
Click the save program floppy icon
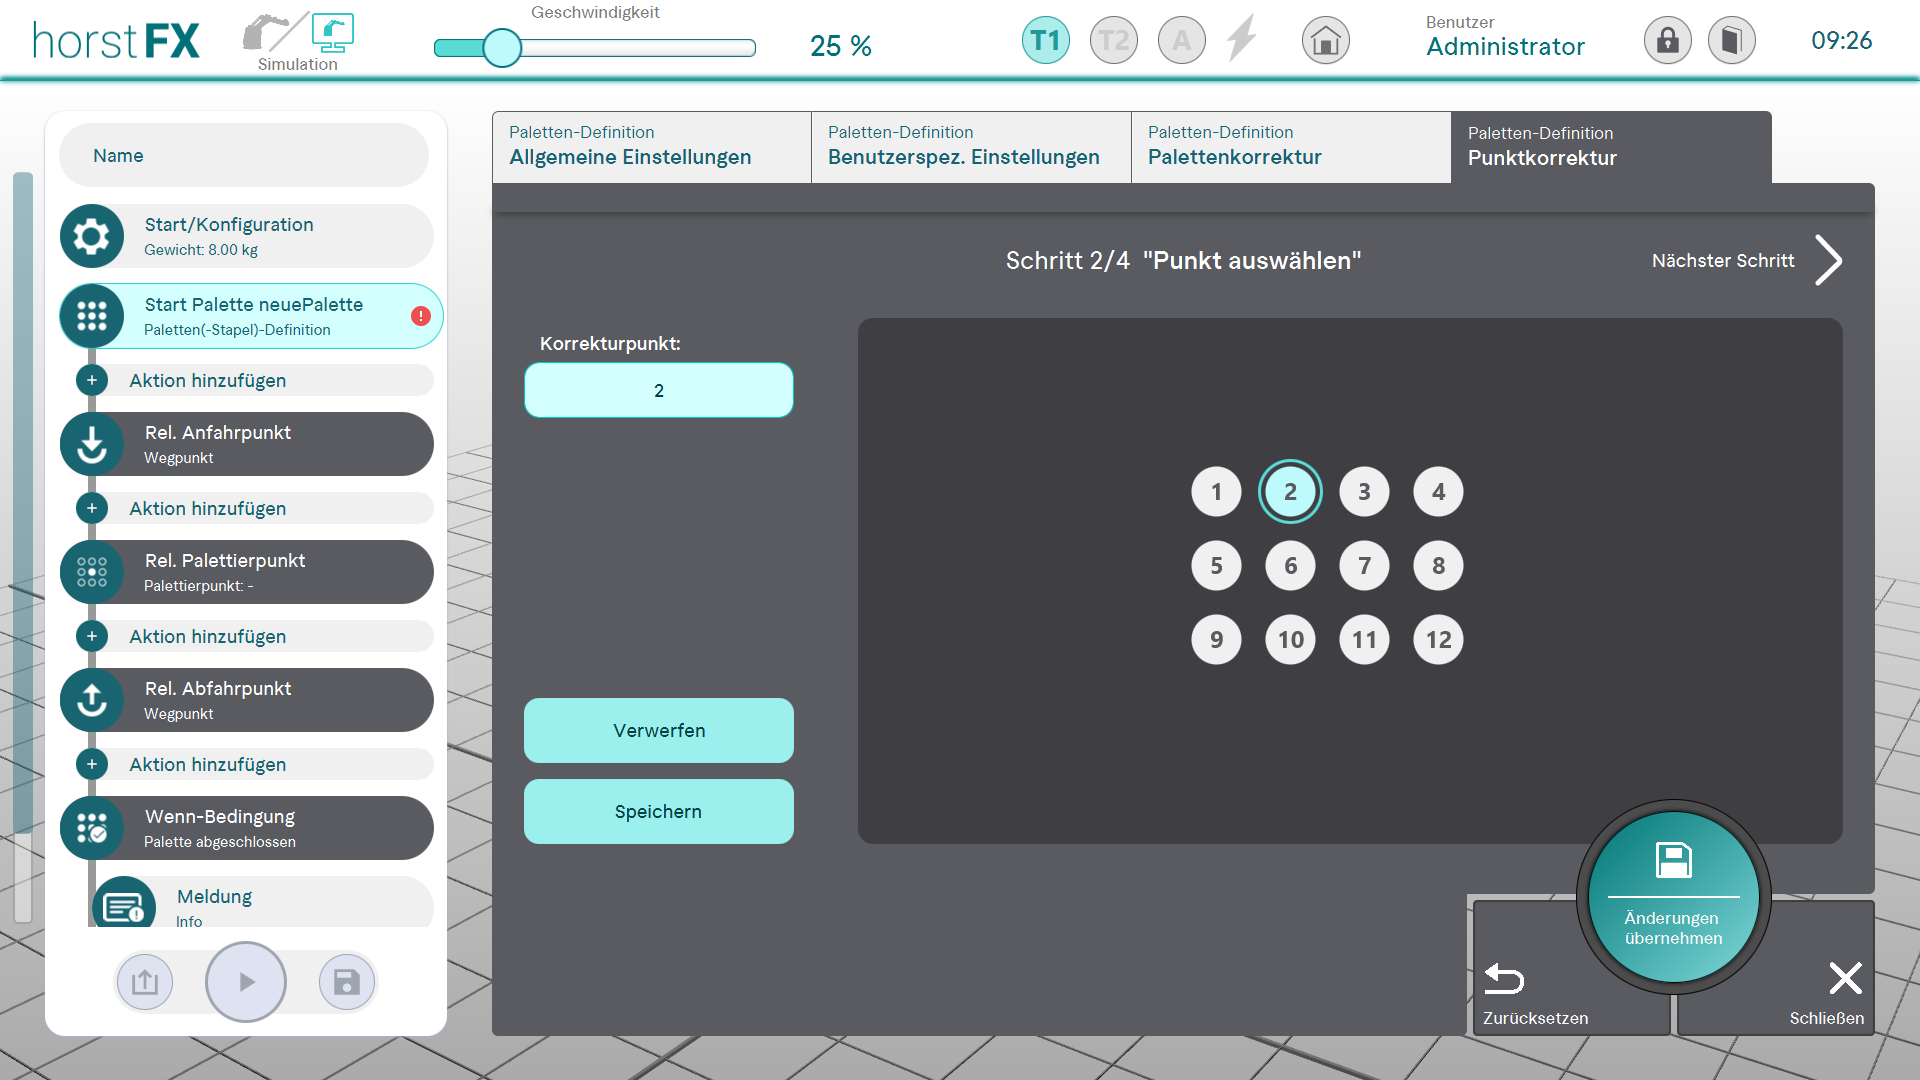[346, 982]
